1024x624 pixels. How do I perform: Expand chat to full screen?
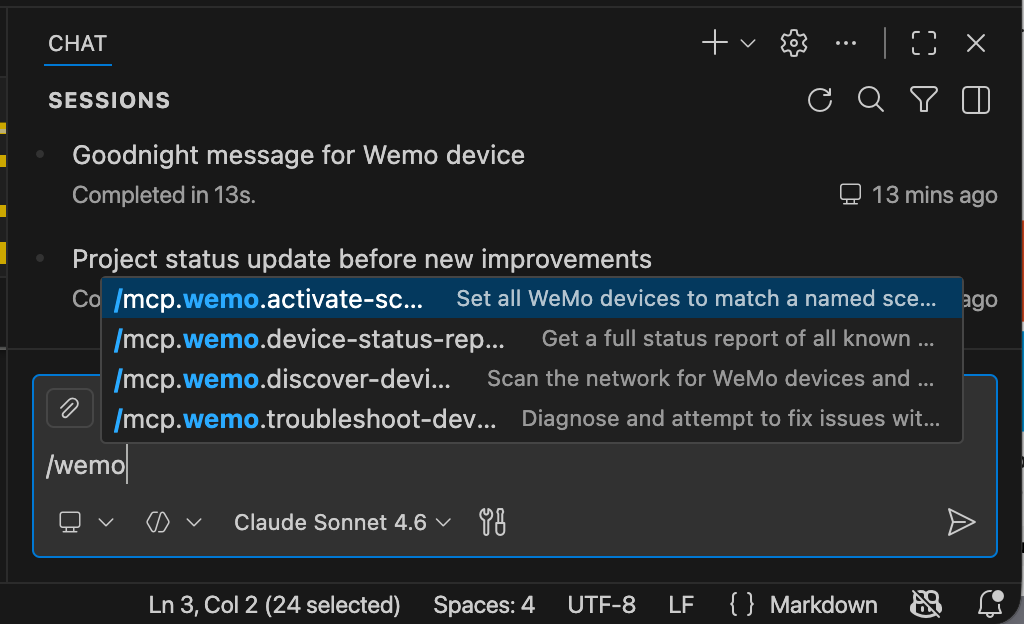pos(923,42)
